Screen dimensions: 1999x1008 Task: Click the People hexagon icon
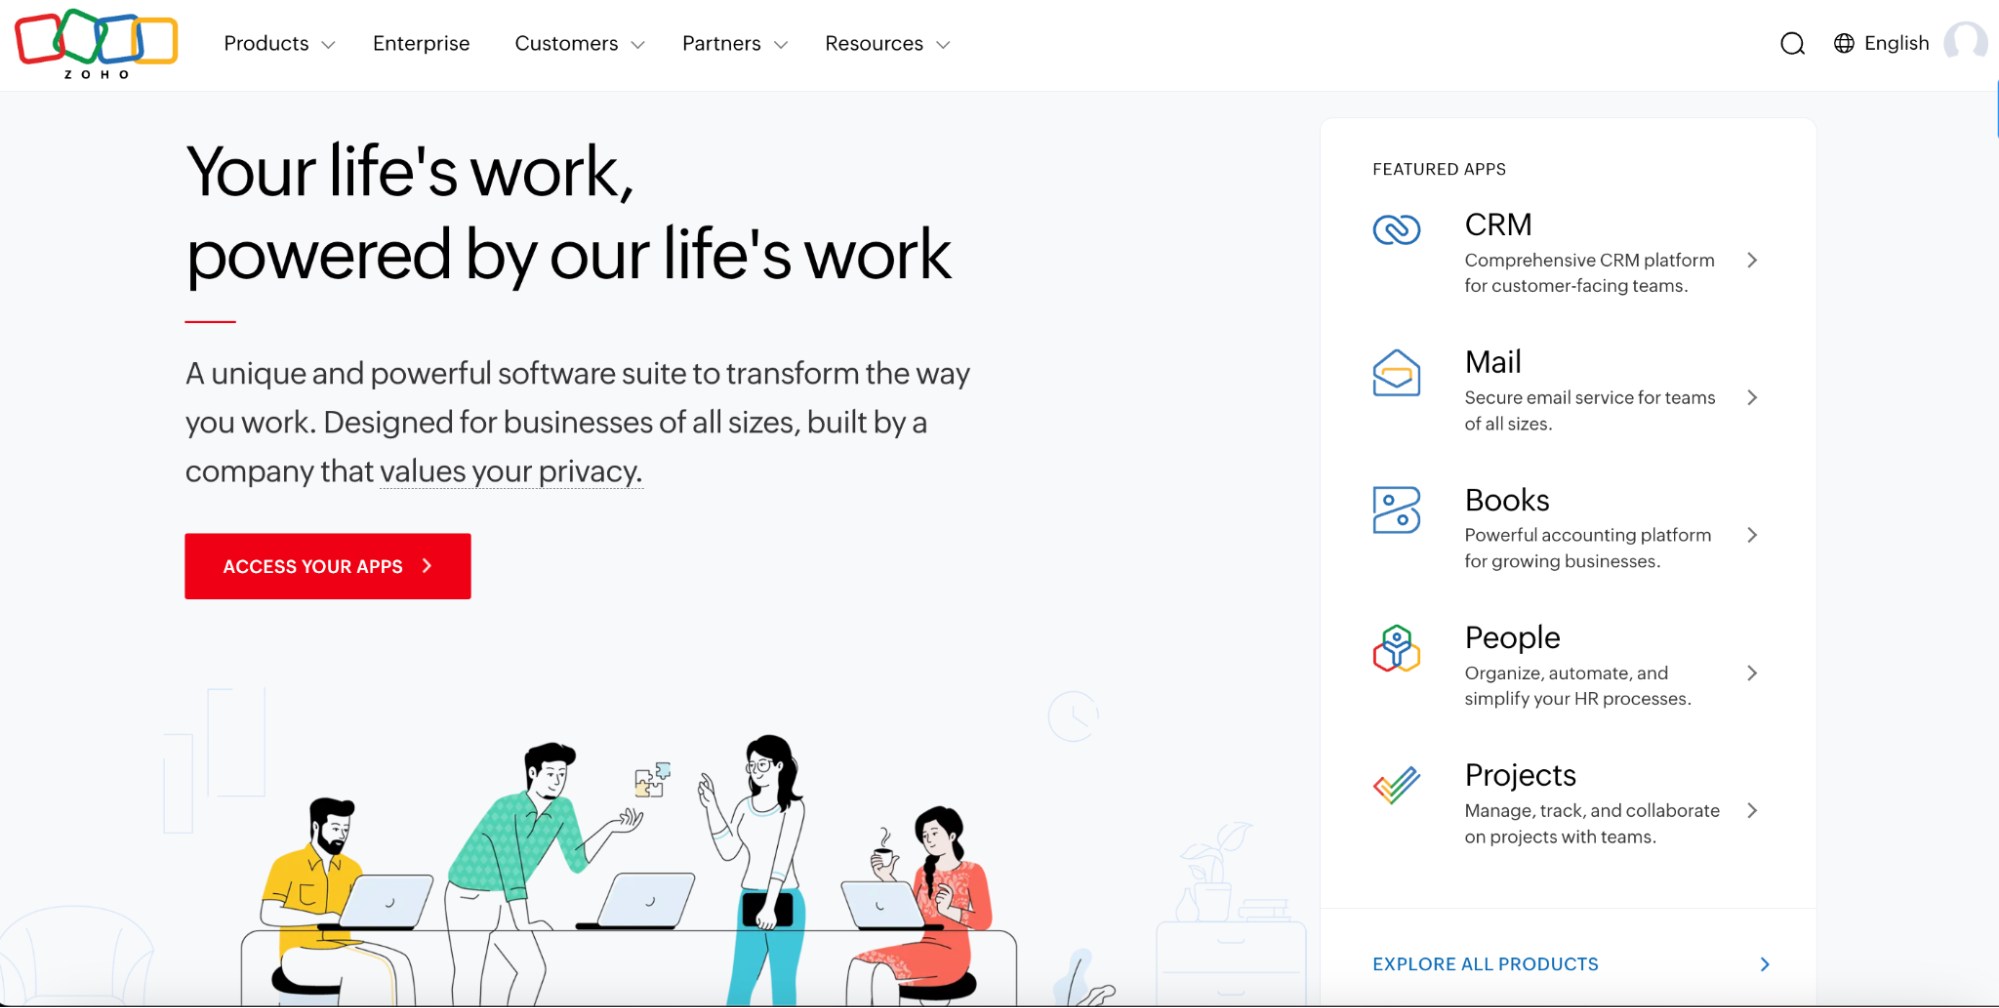point(1394,648)
